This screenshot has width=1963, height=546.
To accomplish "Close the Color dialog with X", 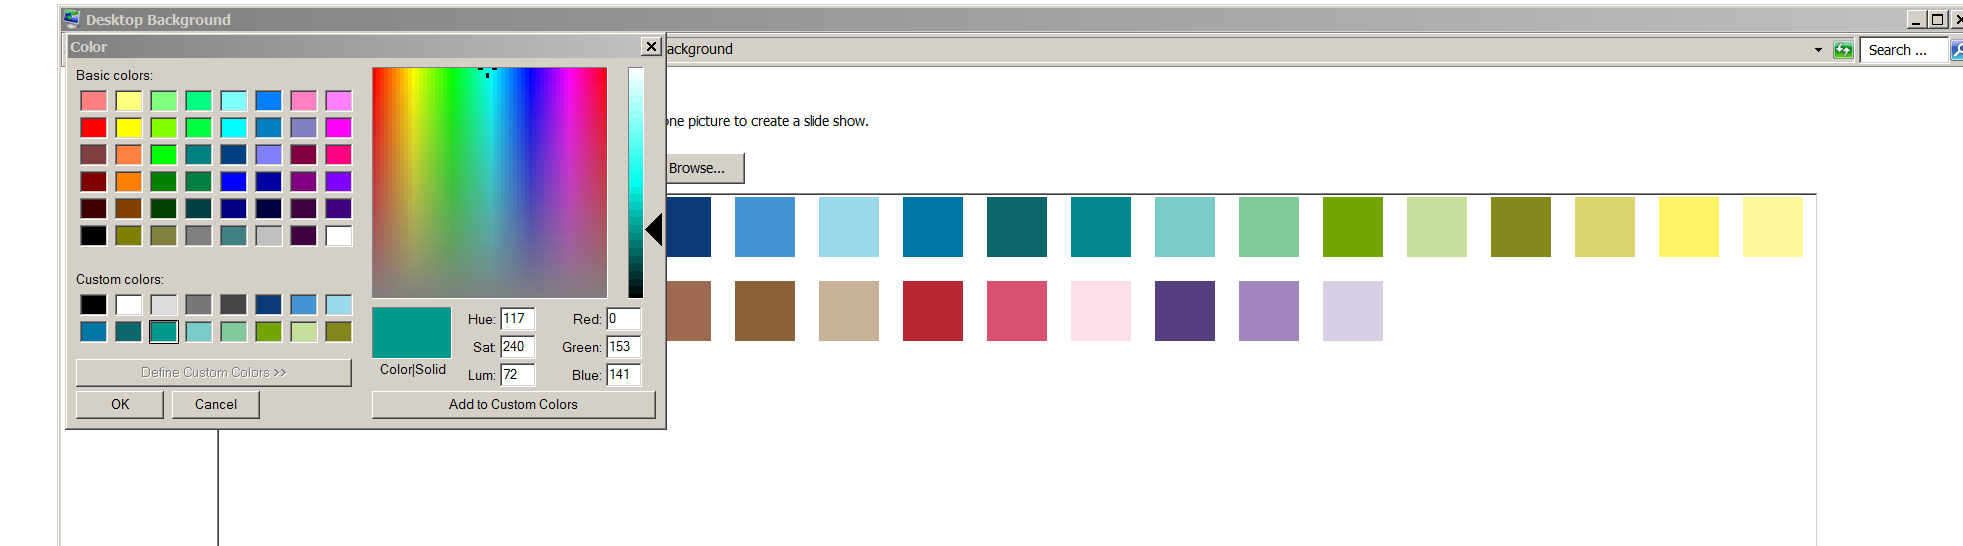I will (x=651, y=47).
